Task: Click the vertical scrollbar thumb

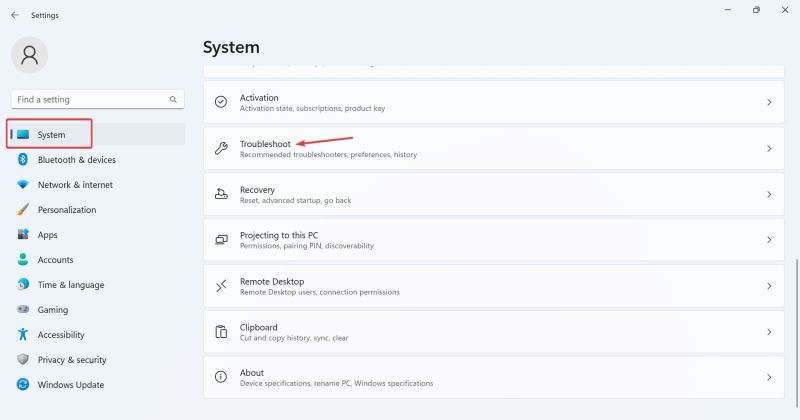Action: coord(796,325)
